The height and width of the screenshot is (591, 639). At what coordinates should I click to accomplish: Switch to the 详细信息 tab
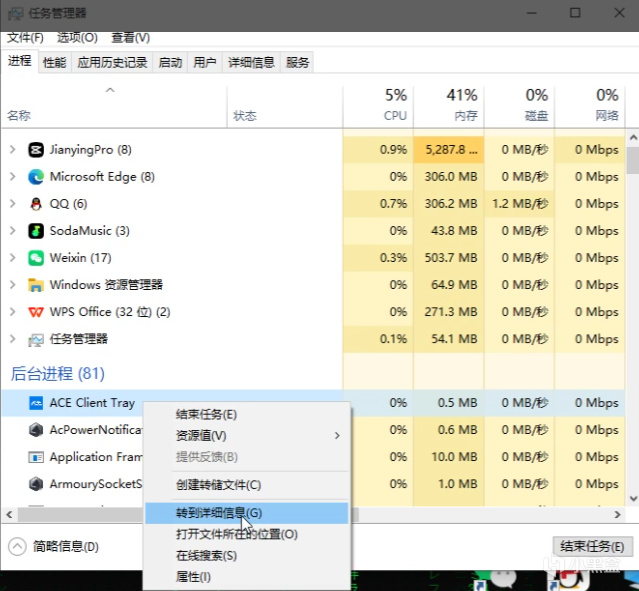point(251,62)
